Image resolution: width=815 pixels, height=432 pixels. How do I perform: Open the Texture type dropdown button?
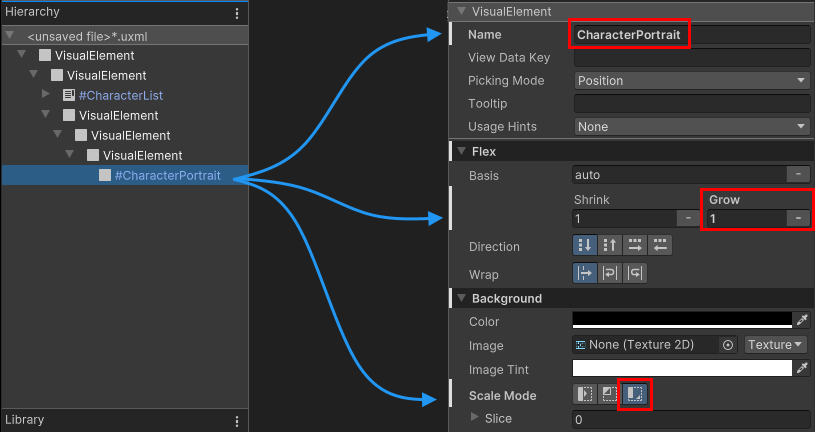[776, 345]
